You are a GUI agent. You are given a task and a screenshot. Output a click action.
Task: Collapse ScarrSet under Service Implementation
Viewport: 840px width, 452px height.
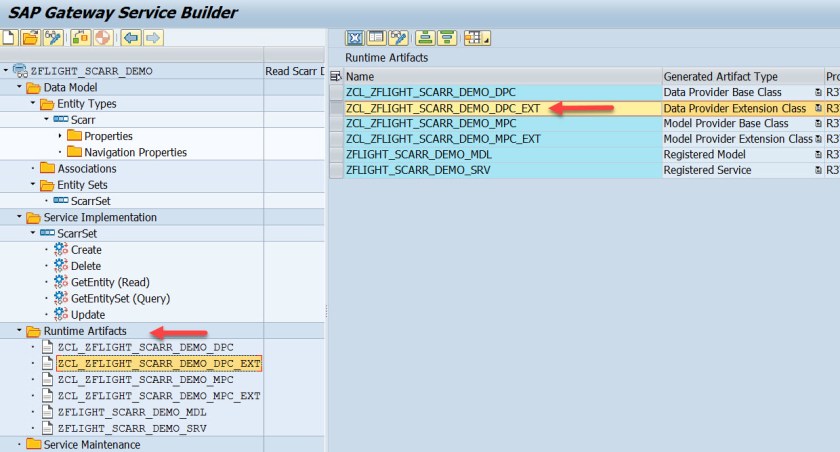(x=33, y=233)
